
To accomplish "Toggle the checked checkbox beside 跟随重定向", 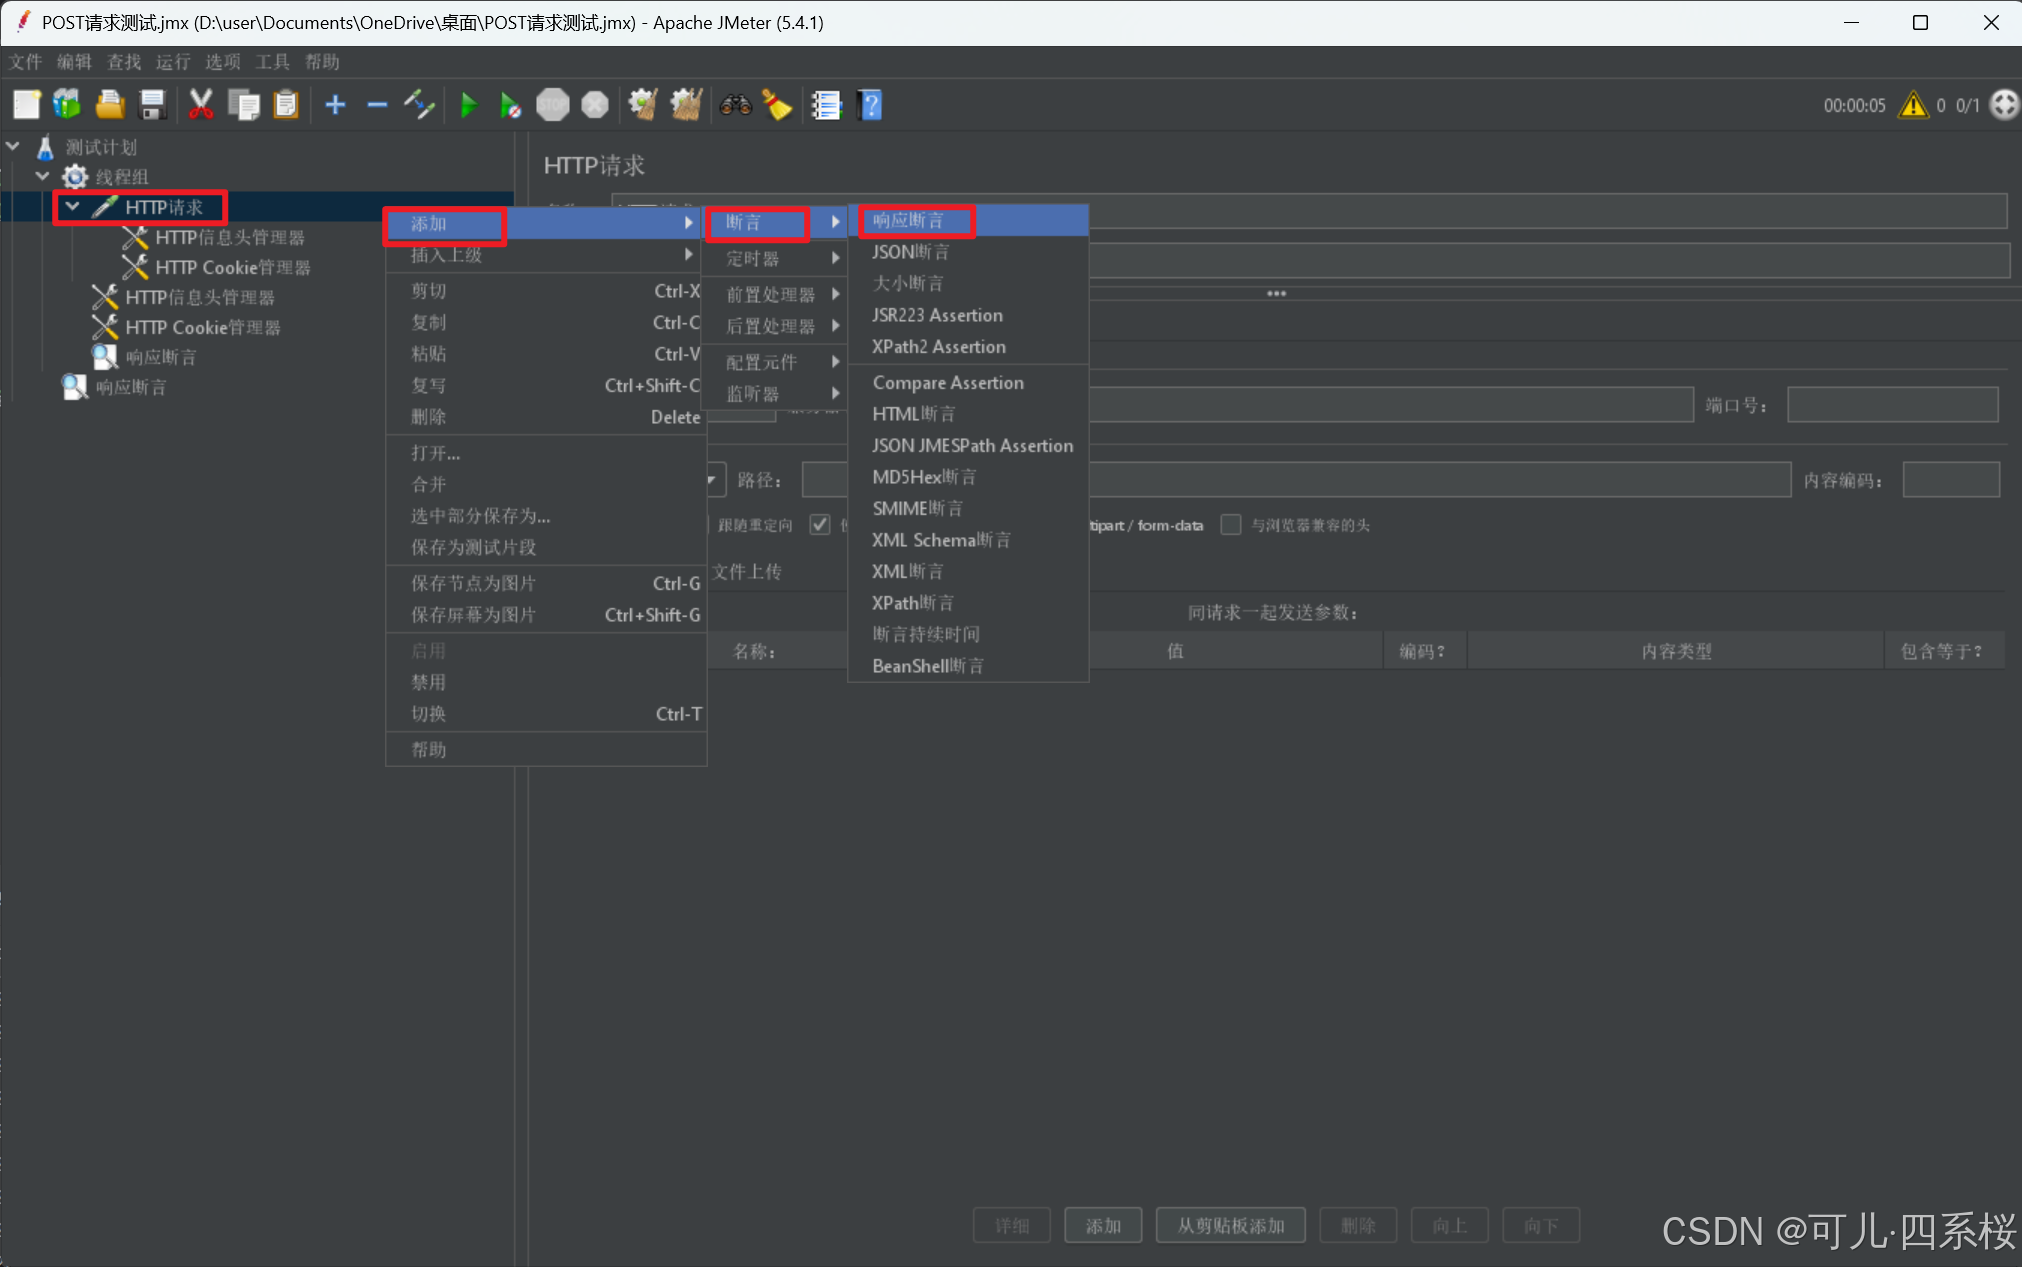I will (820, 525).
